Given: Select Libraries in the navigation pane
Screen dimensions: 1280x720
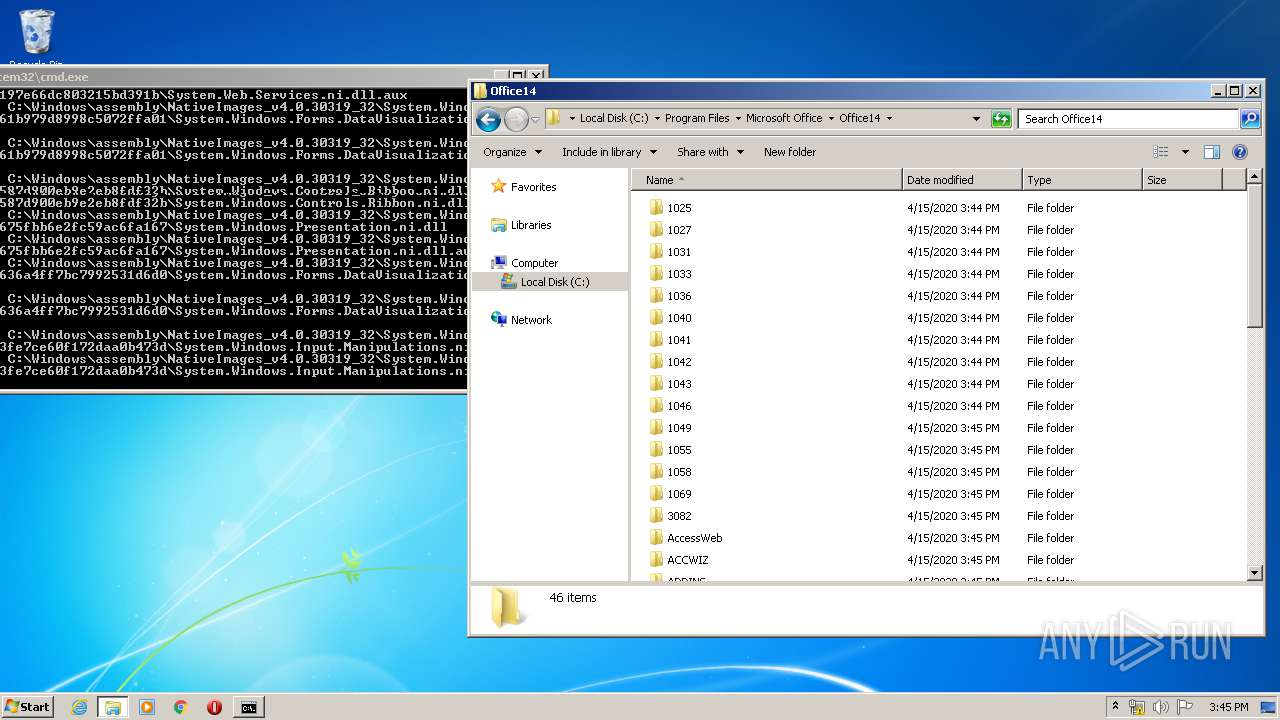Looking at the screenshot, I should 531,225.
